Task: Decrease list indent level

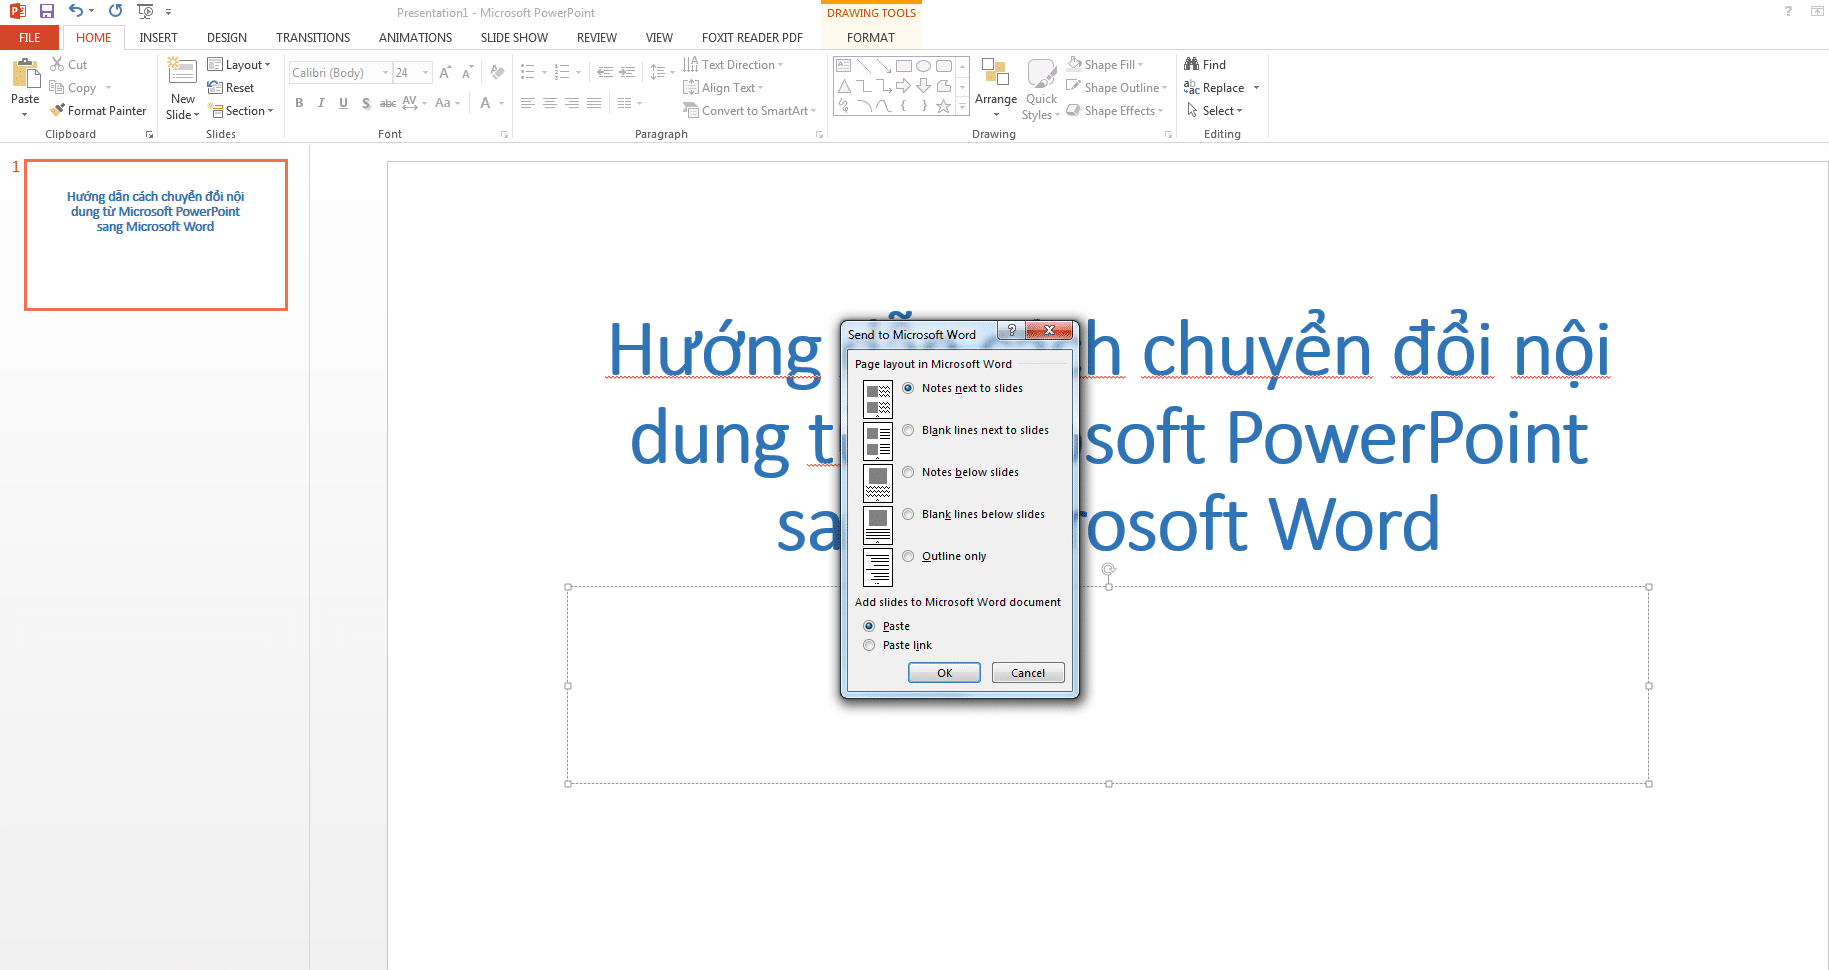Action: pos(605,72)
